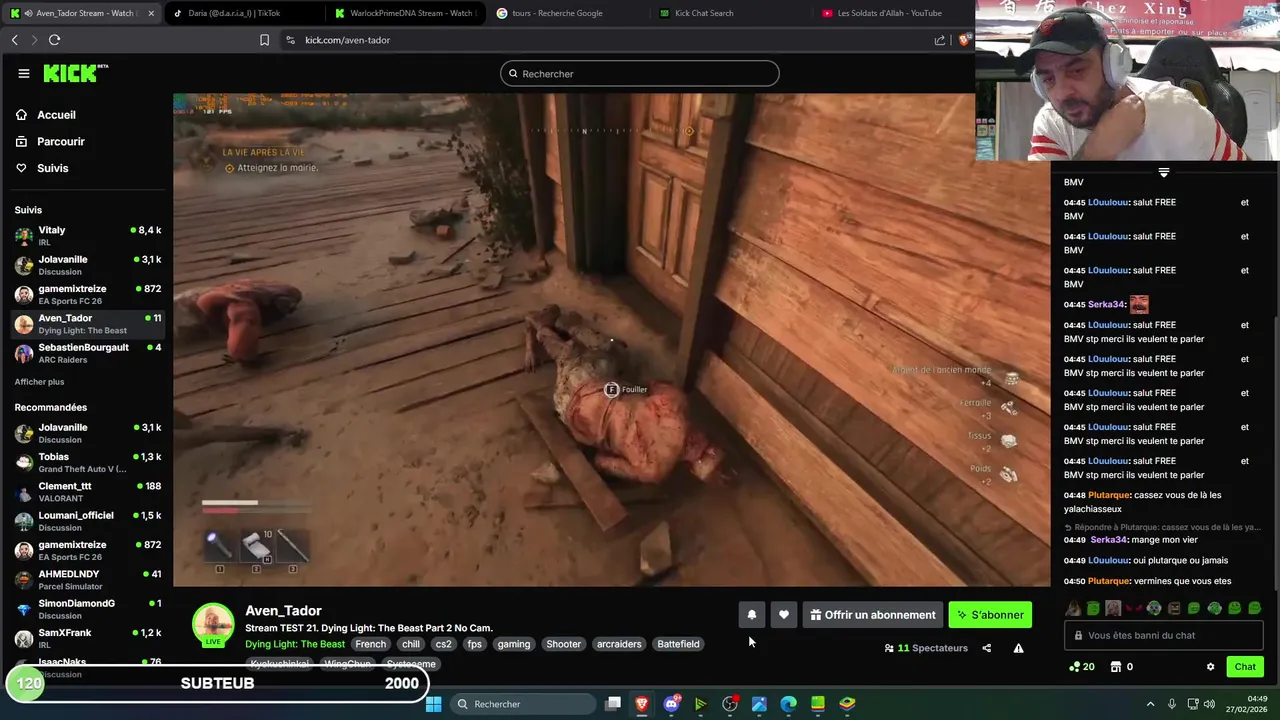
Task: Open Microsoft Edge taskbar icon
Action: [x=789, y=704]
